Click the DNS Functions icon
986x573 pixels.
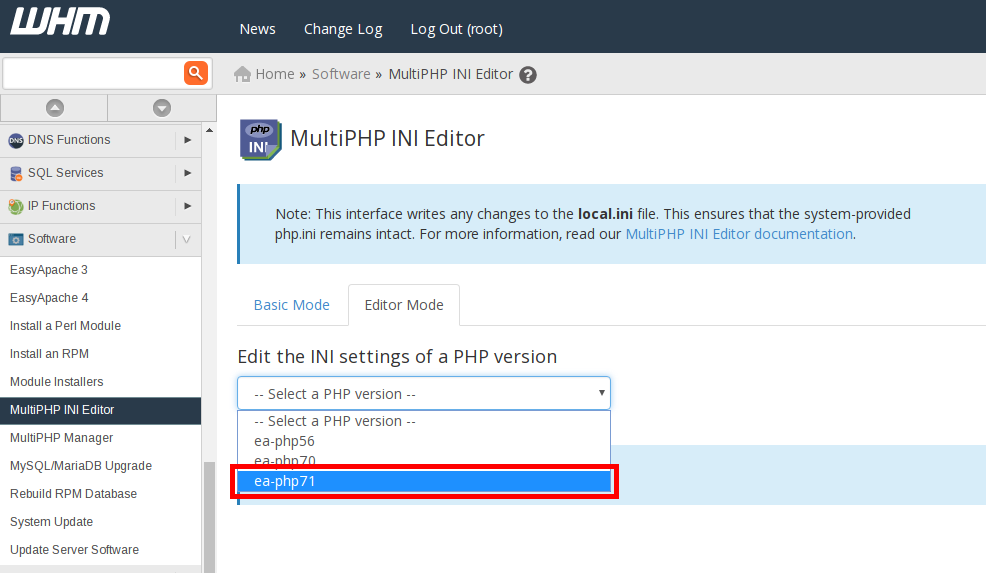tap(16, 141)
